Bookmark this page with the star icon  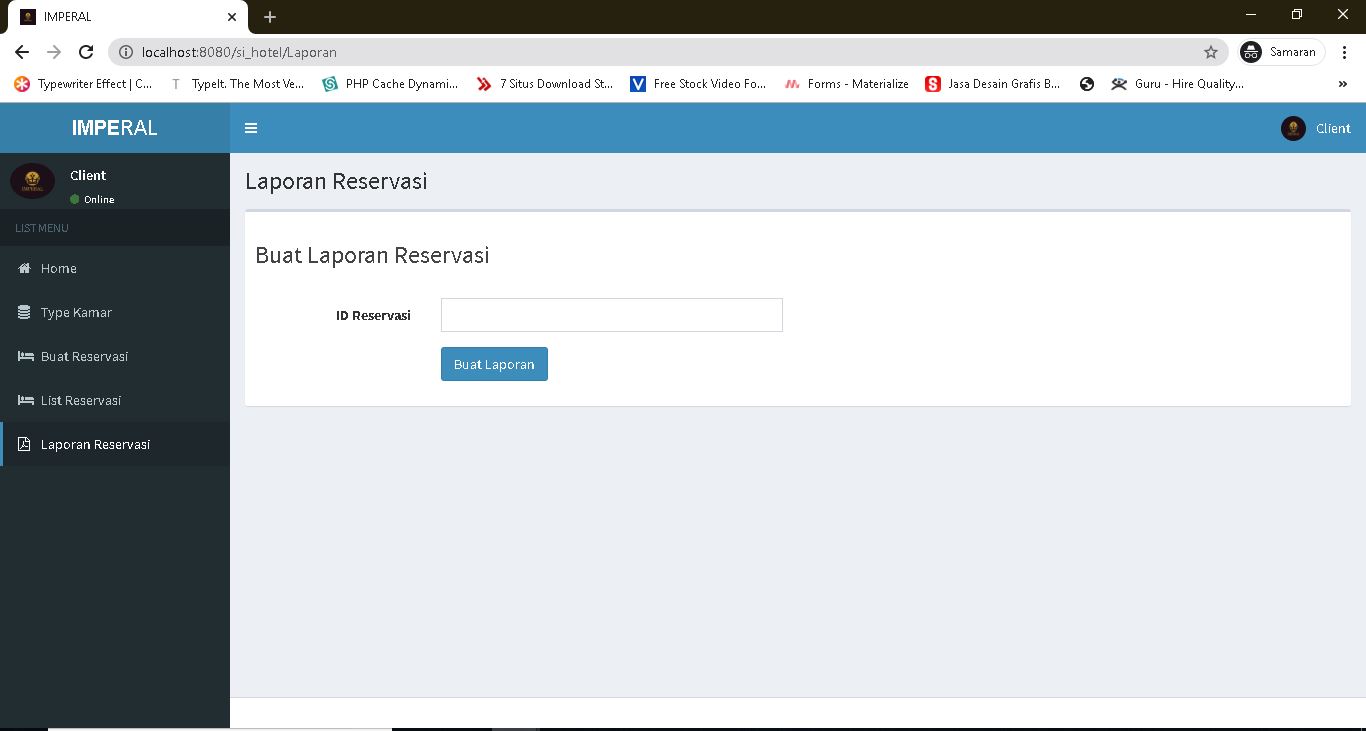pyautogui.click(x=1211, y=52)
